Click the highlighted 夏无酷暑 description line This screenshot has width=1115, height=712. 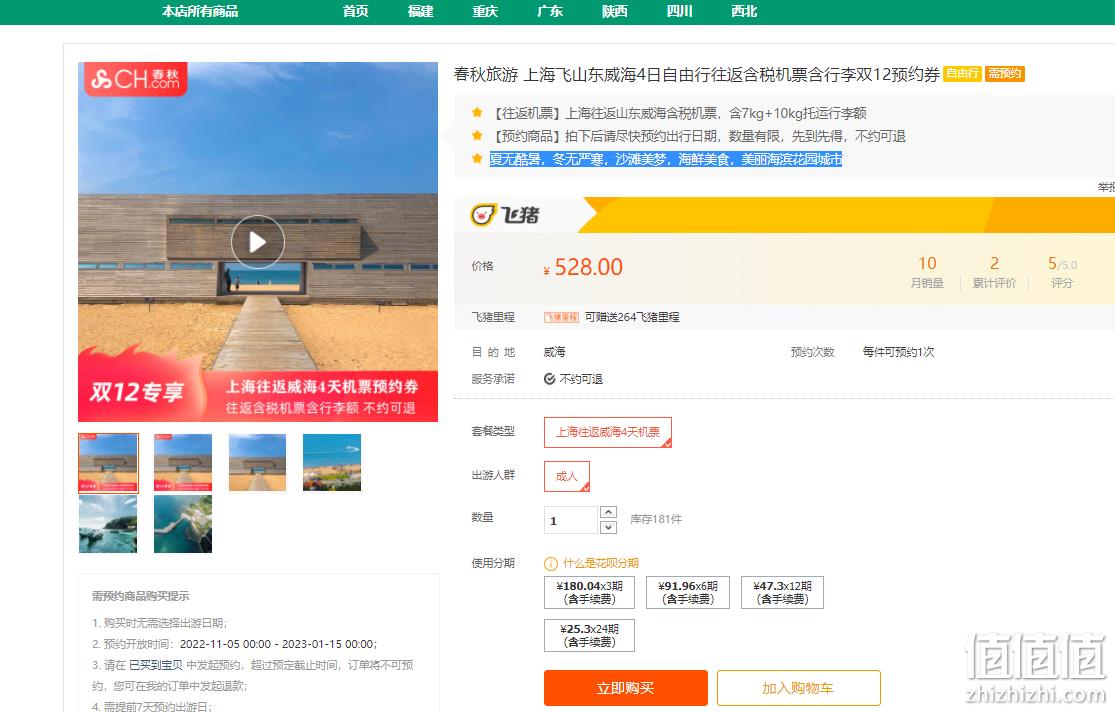tap(666, 159)
